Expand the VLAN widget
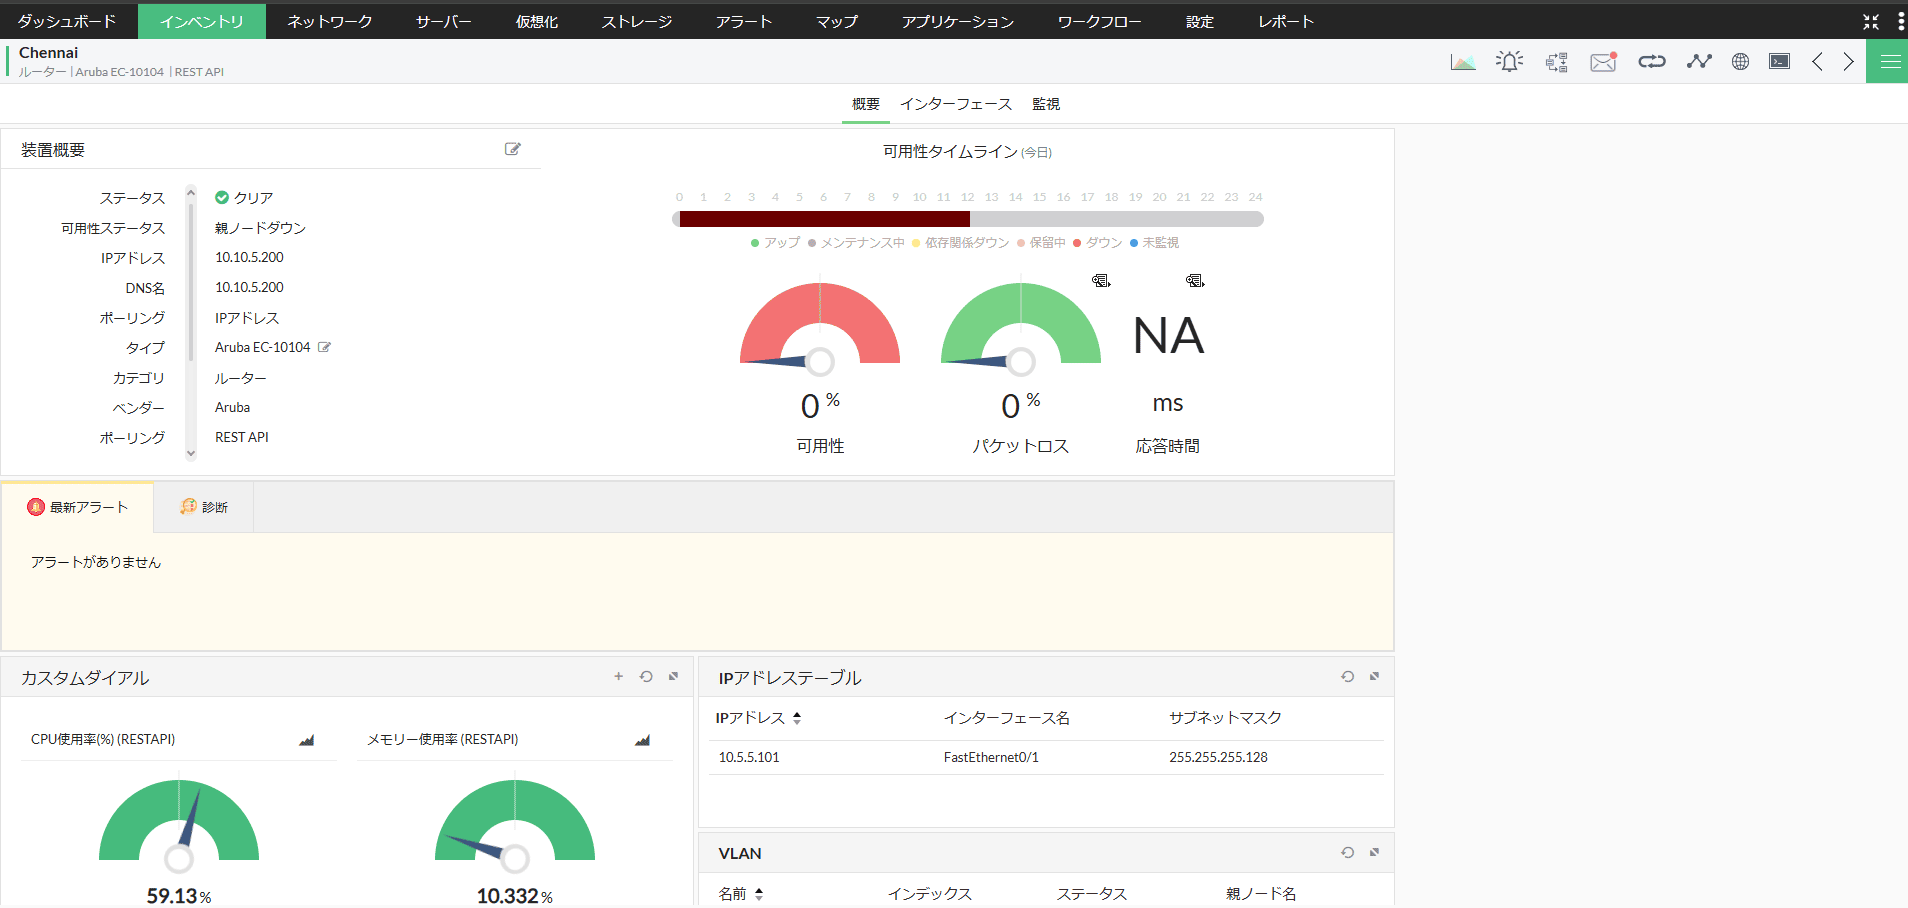This screenshot has width=1908, height=908. click(x=1375, y=853)
